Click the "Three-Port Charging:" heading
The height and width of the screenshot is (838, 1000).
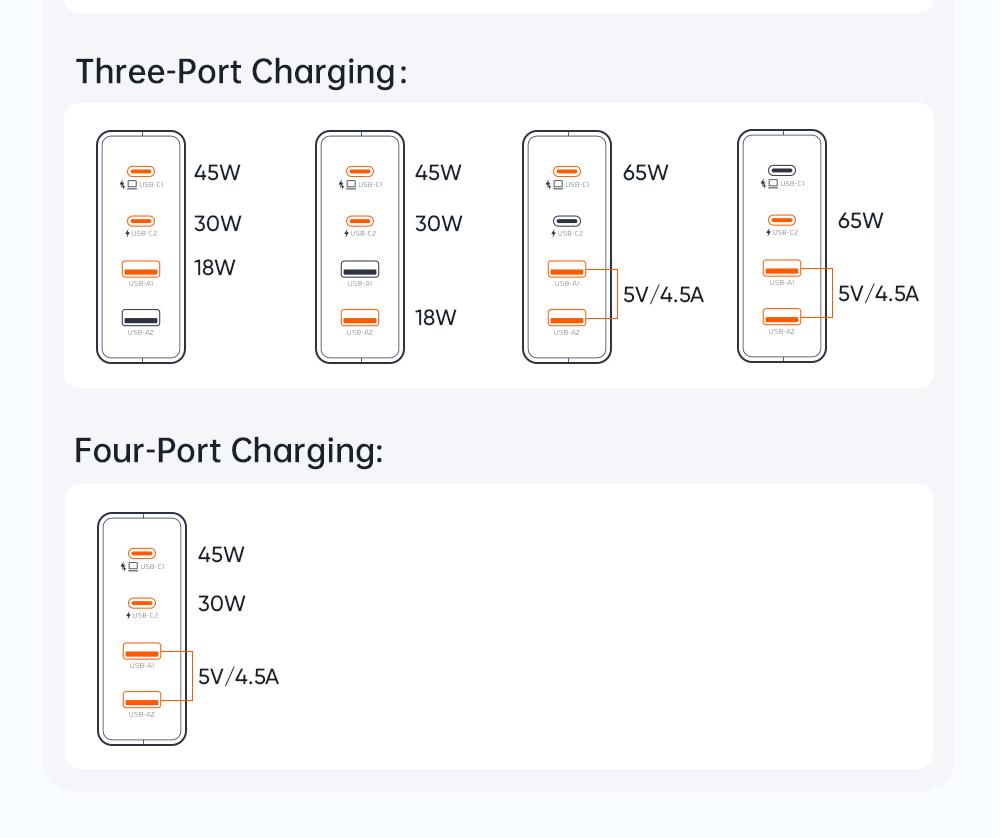[241, 72]
